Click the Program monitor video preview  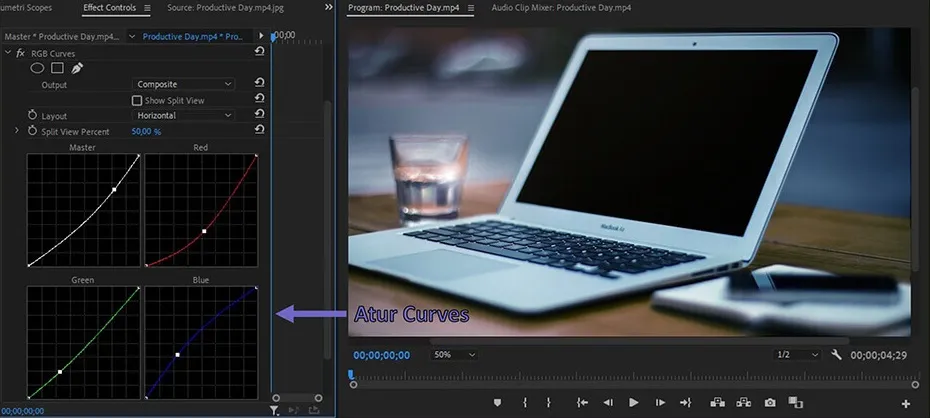coord(629,182)
